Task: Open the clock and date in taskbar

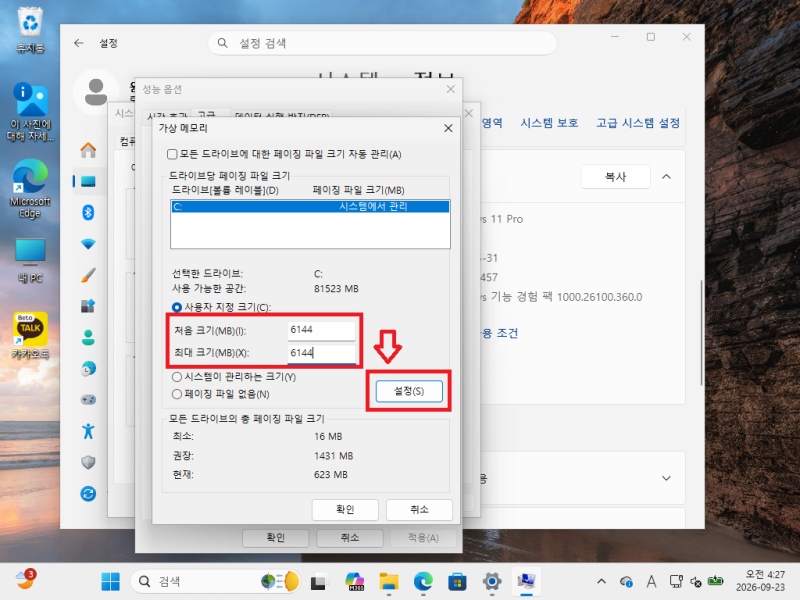Action: pyautogui.click(x=760, y=581)
